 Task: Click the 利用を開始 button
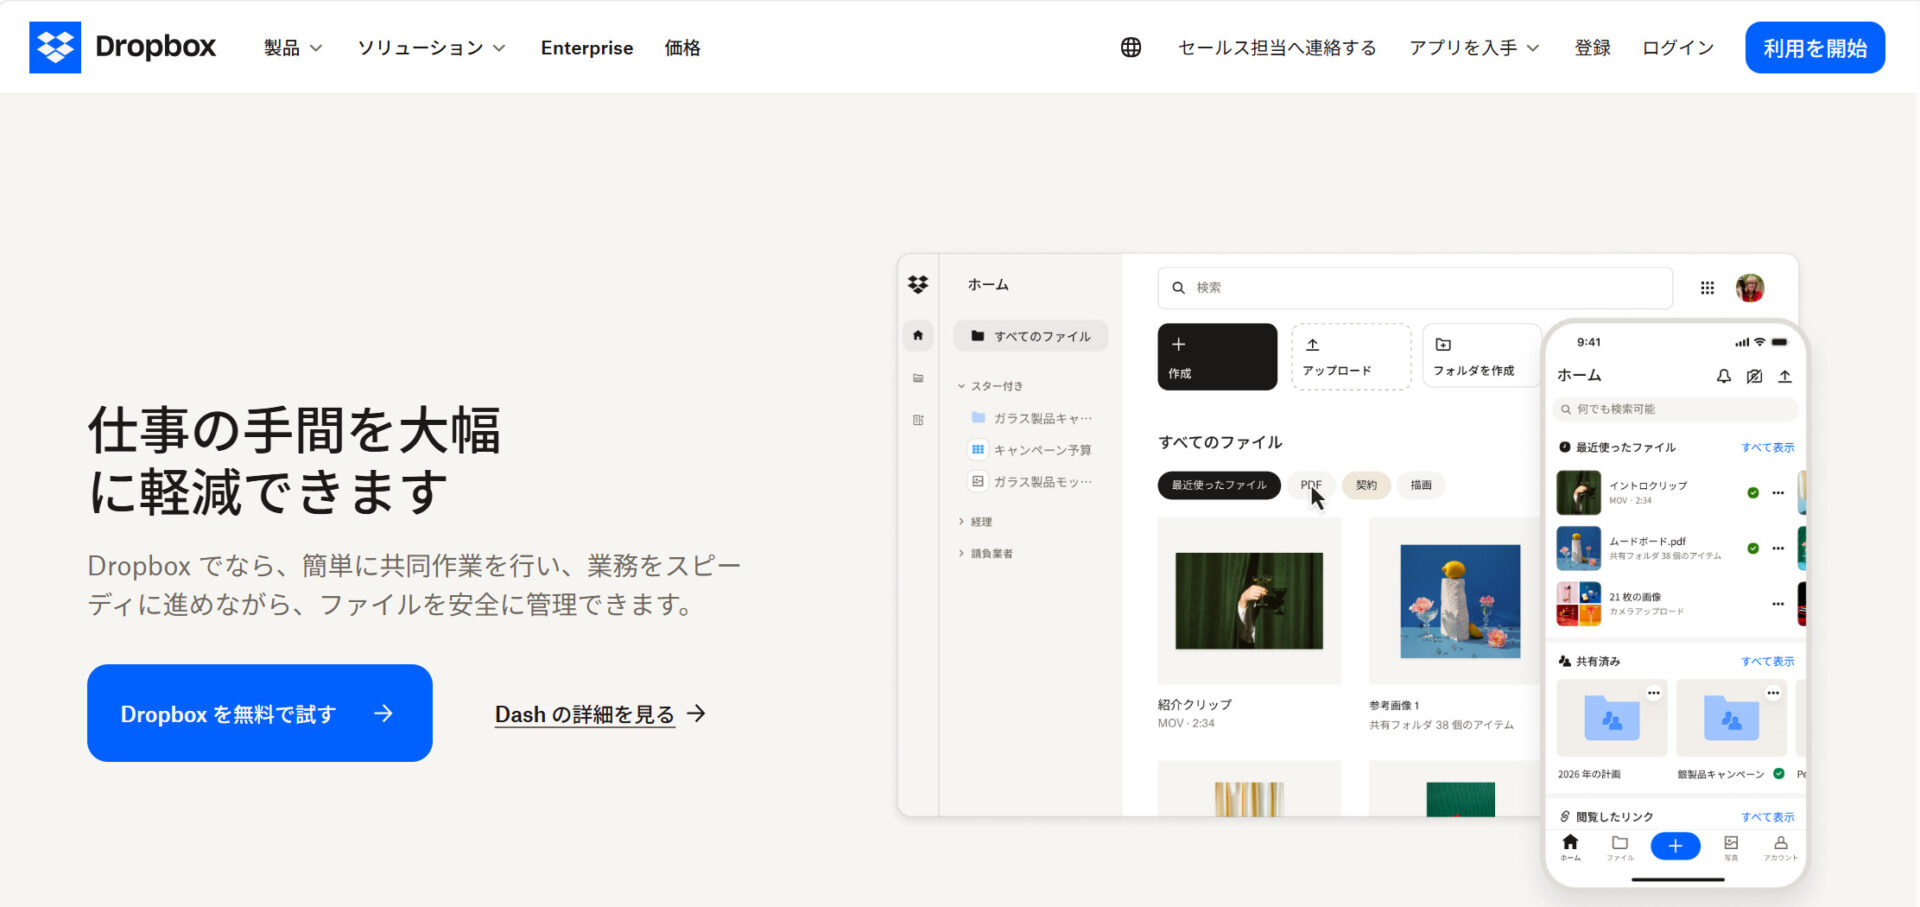(x=1815, y=47)
